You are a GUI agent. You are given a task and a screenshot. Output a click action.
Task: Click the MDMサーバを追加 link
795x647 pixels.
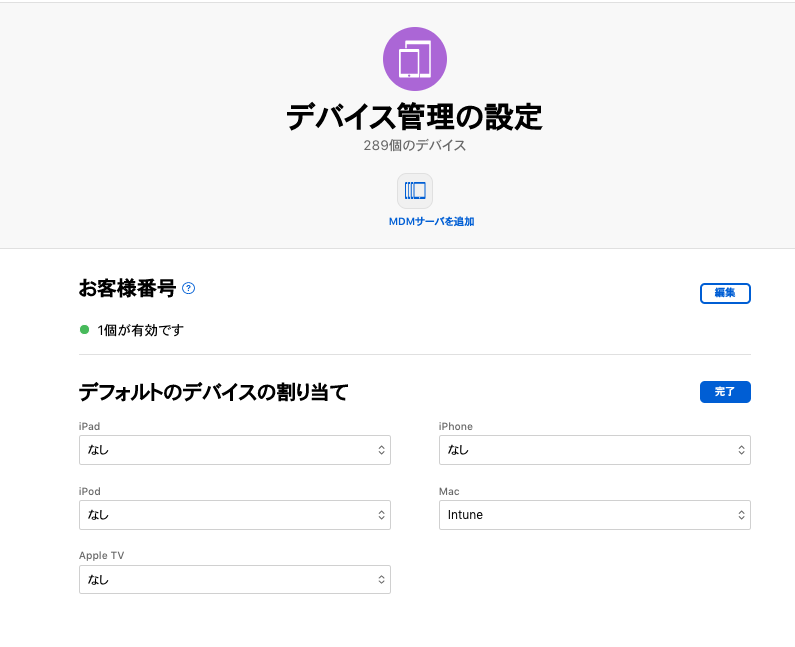431,222
